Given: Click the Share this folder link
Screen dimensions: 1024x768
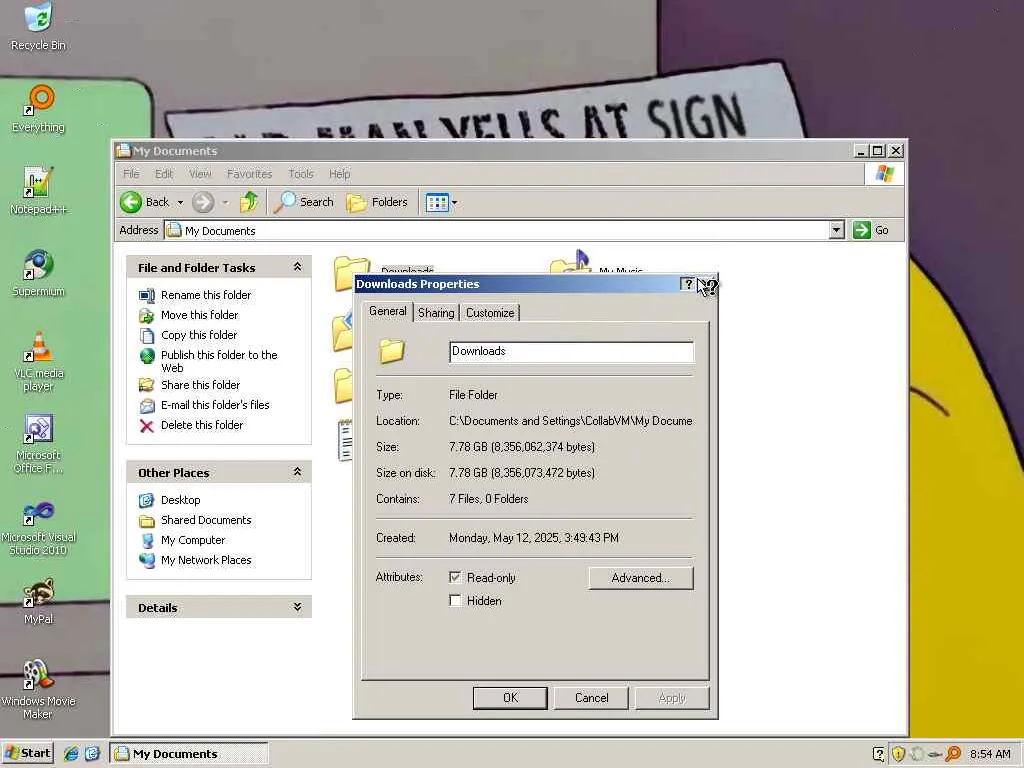Looking at the screenshot, I should coord(200,385).
